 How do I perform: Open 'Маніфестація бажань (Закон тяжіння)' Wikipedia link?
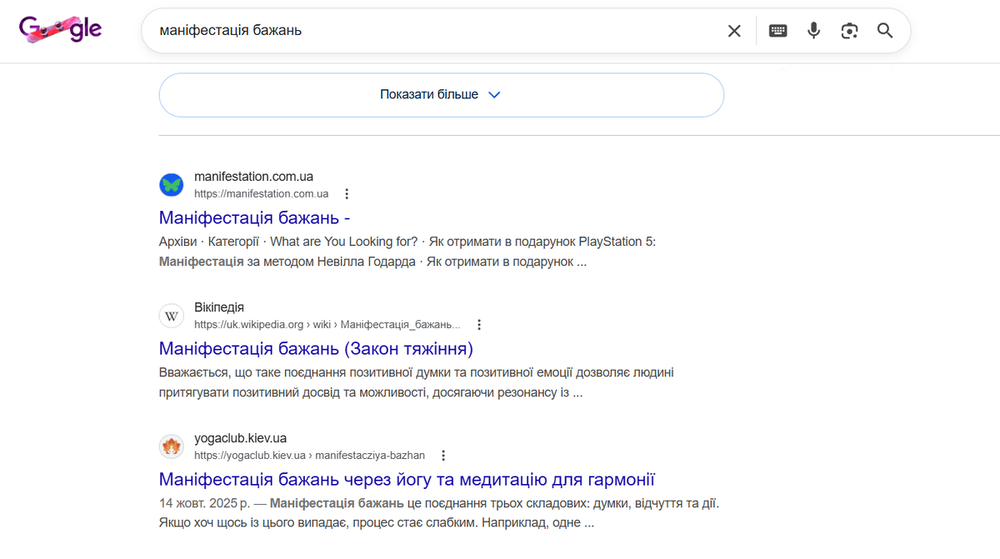tap(315, 349)
